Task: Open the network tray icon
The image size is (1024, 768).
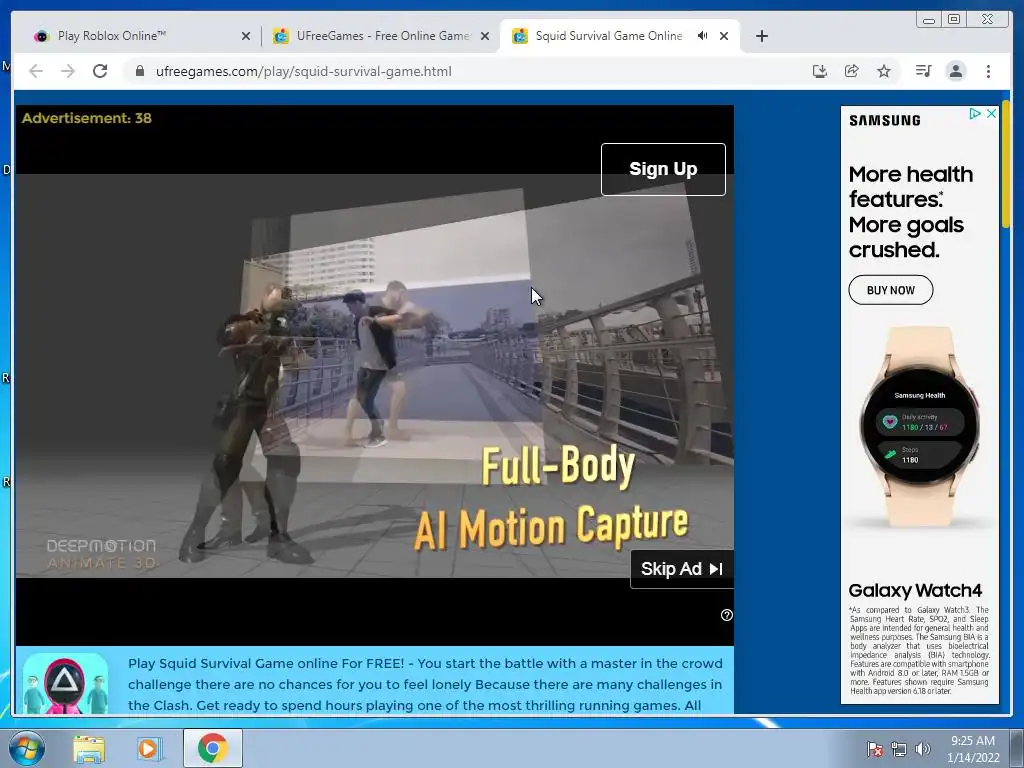Action: (899, 749)
